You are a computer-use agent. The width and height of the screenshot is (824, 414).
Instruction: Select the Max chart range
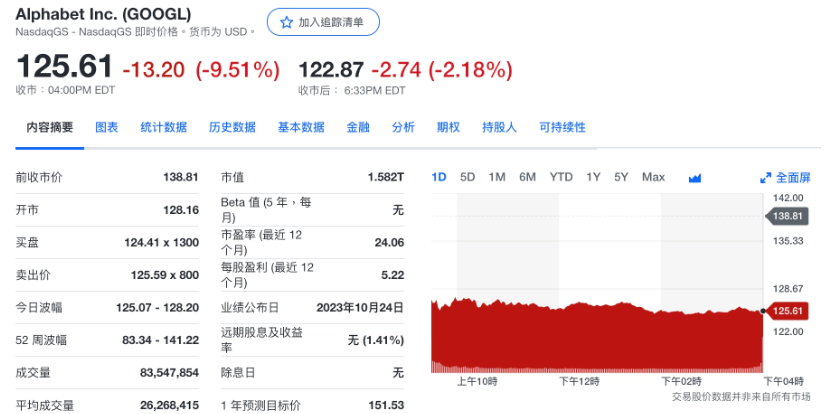coord(653,177)
